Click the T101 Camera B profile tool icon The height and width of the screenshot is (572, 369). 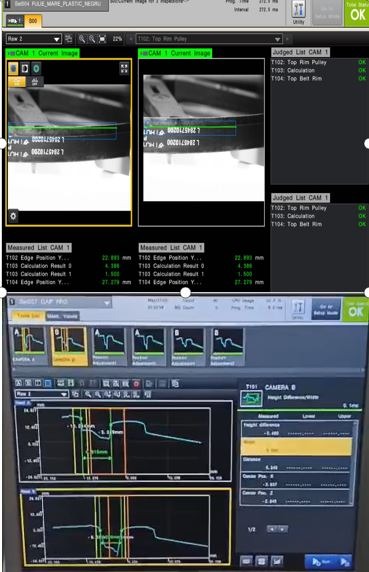coord(251,398)
